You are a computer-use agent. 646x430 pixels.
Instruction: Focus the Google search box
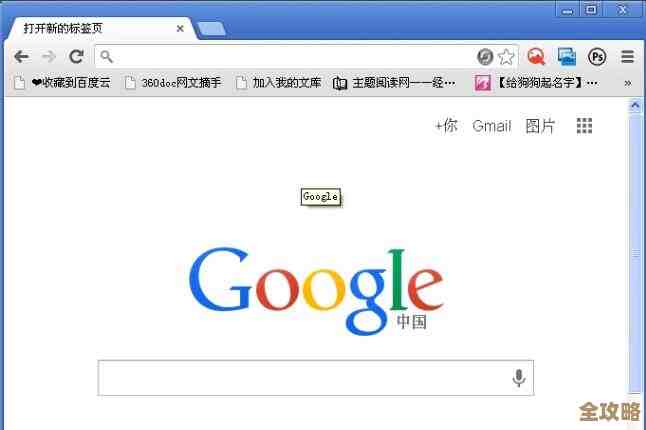pyautogui.click(x=316, y=378)
